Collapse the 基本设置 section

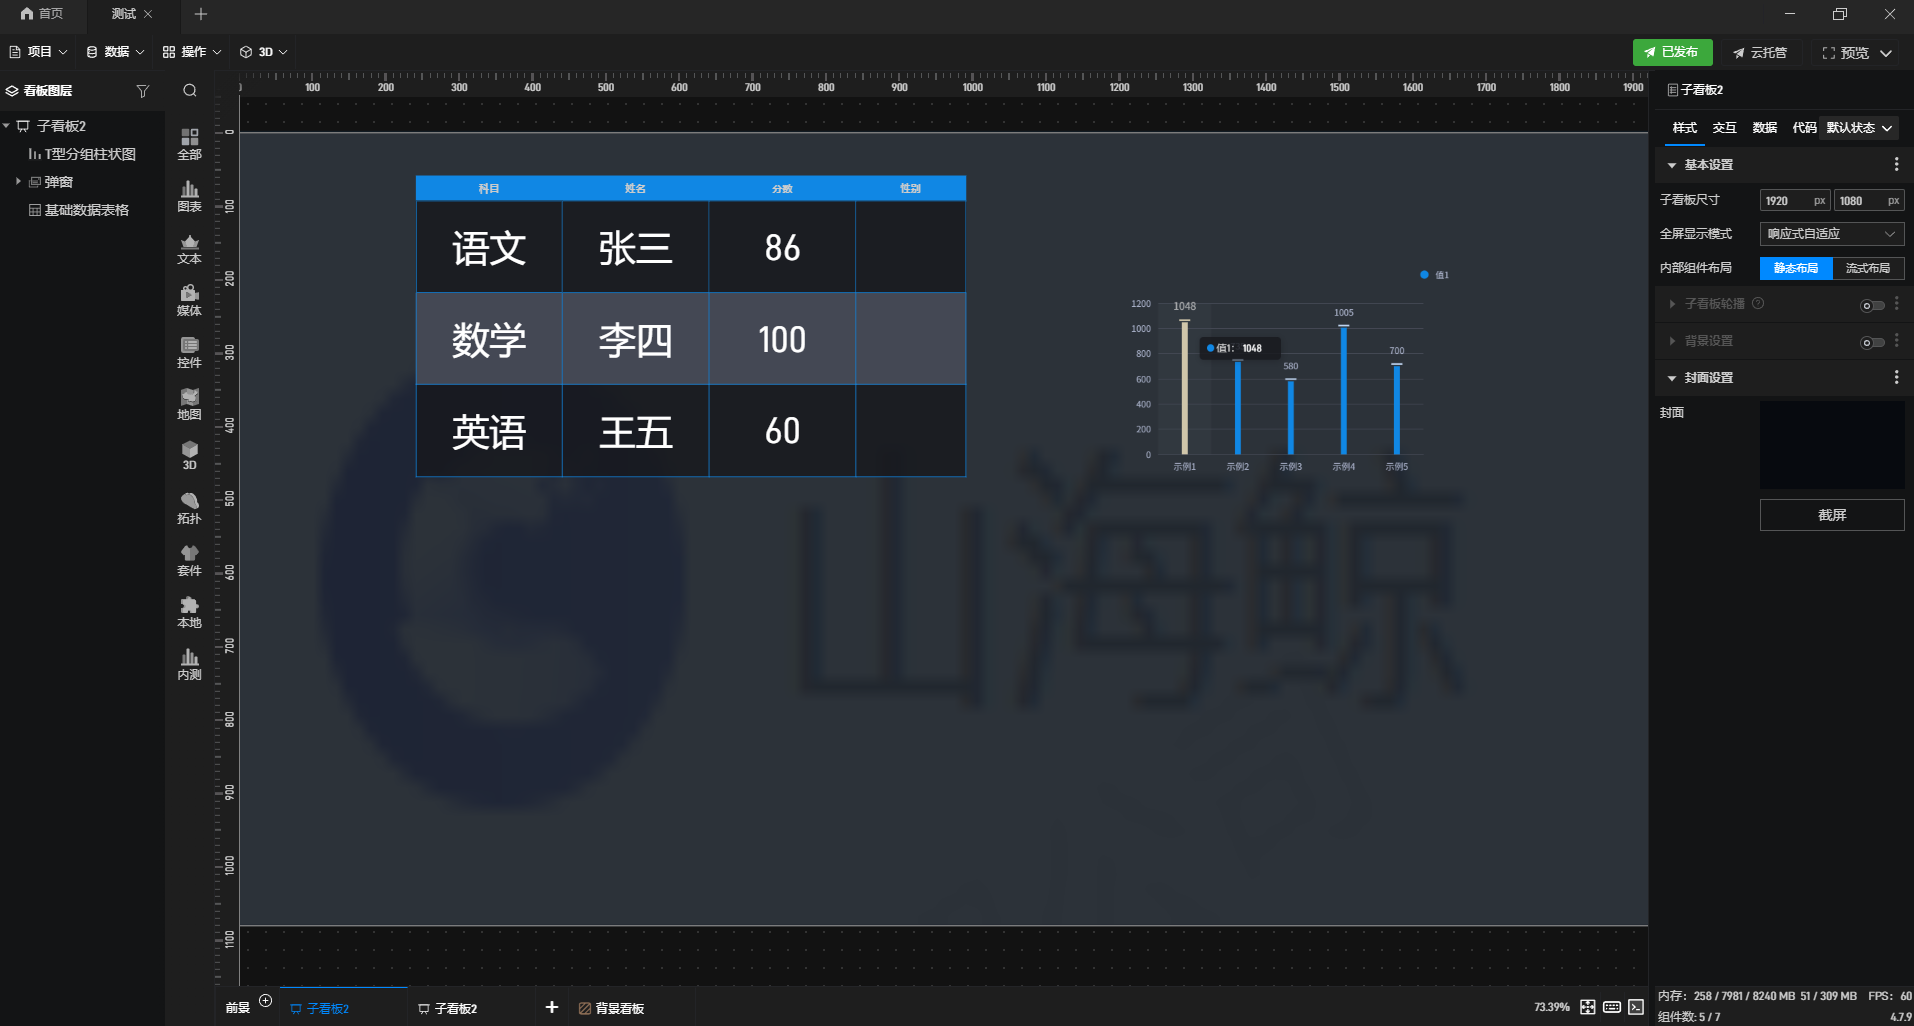(1671, 165)
